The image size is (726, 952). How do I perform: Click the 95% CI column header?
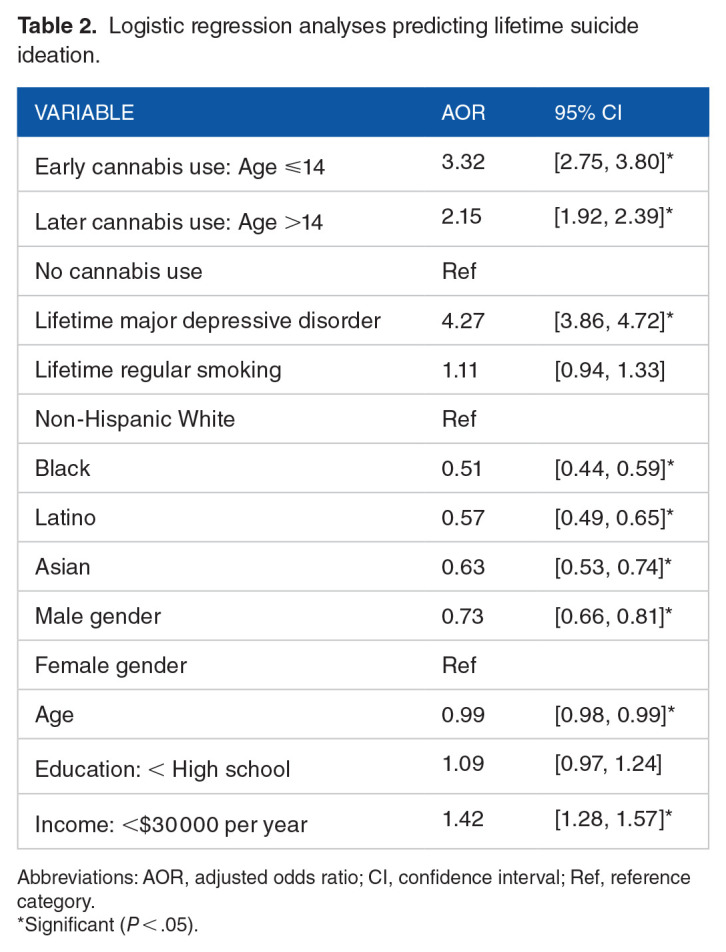(x=588, y=112)
